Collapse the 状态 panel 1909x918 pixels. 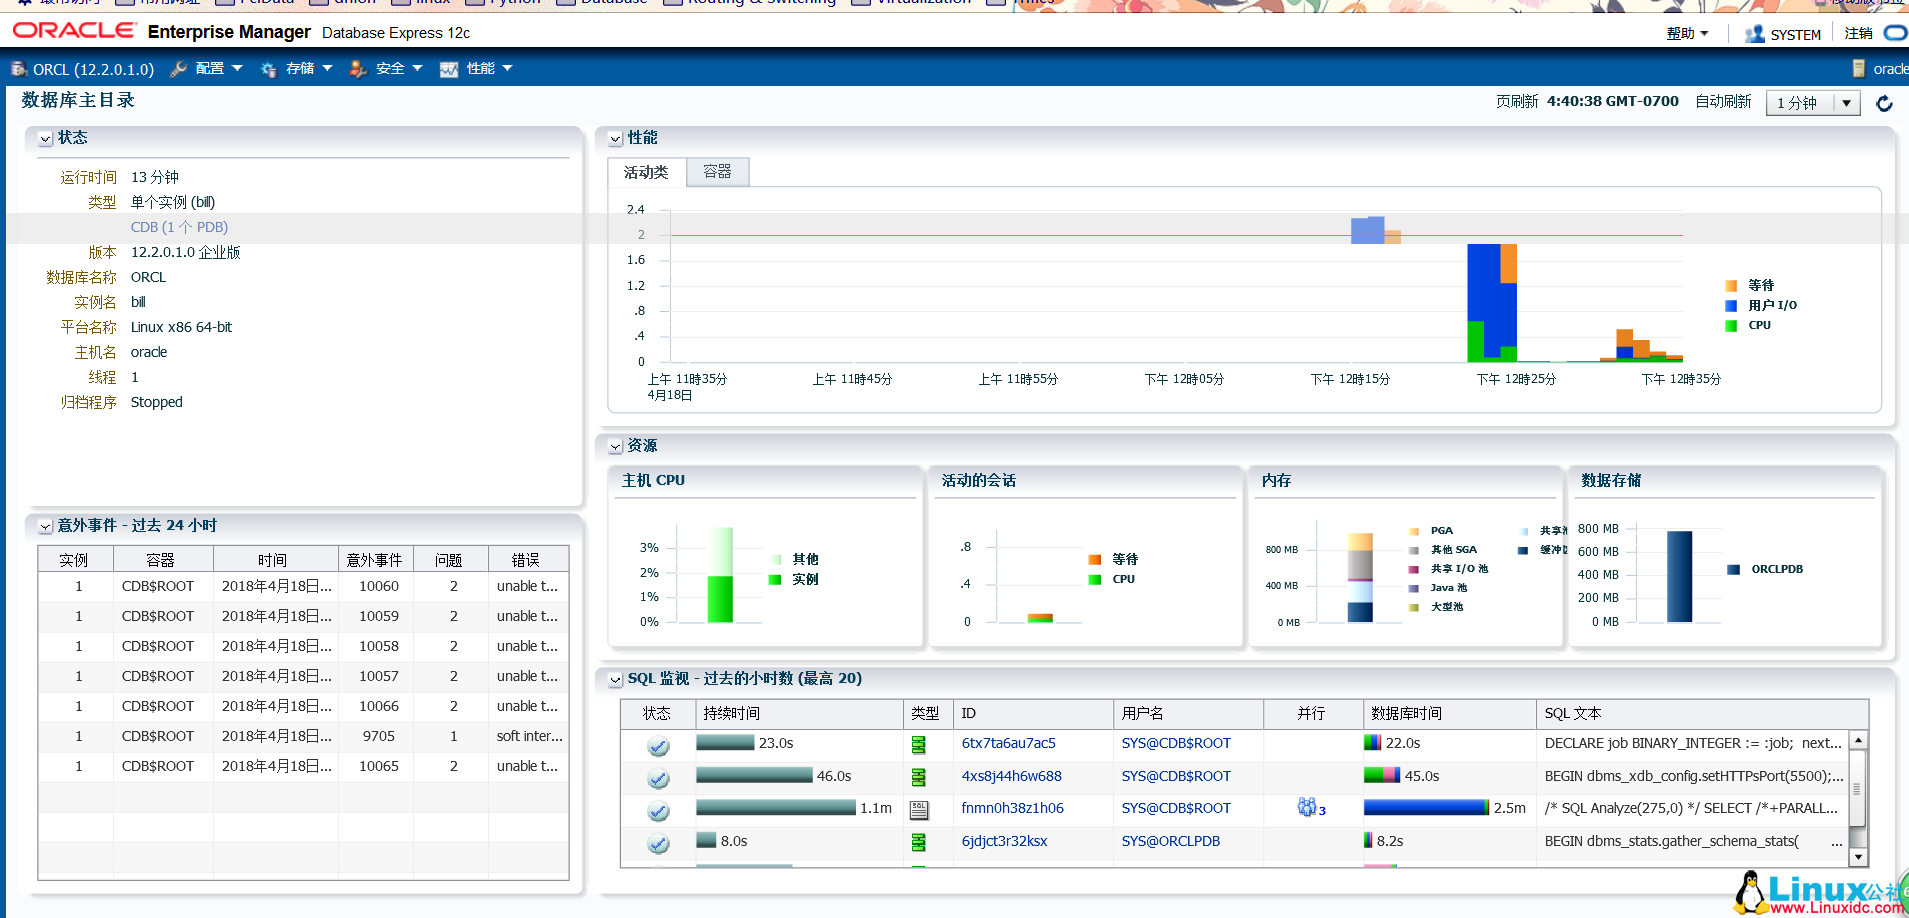(x=46, y=139)
